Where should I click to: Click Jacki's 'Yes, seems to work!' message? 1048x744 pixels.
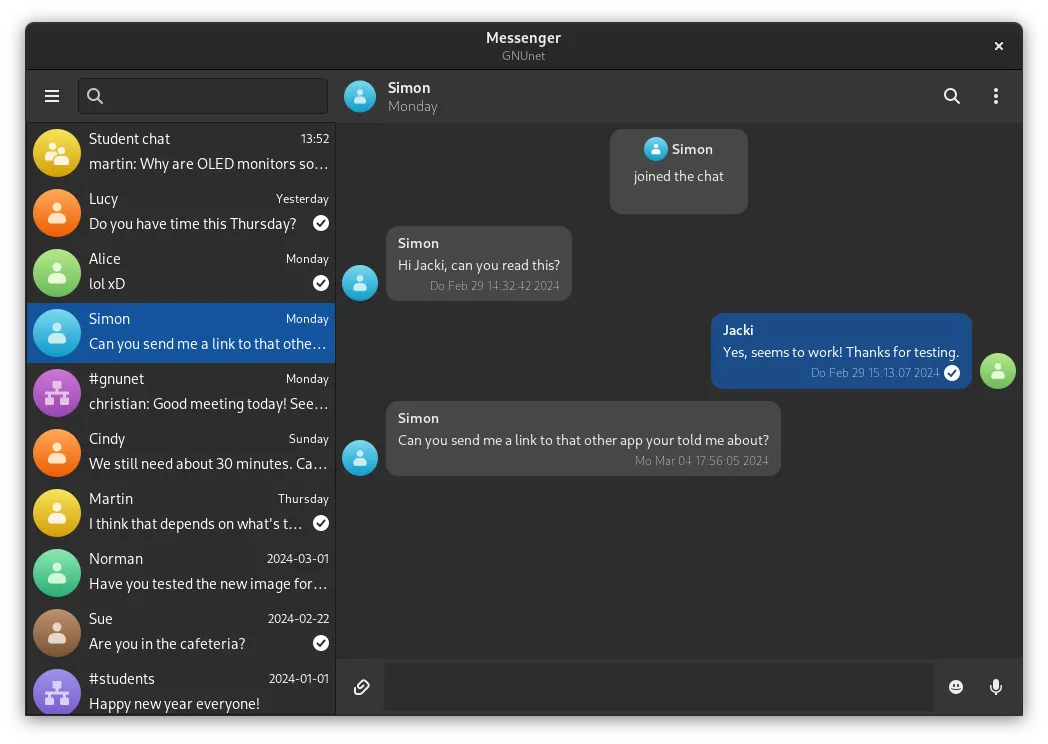point(840,351)
